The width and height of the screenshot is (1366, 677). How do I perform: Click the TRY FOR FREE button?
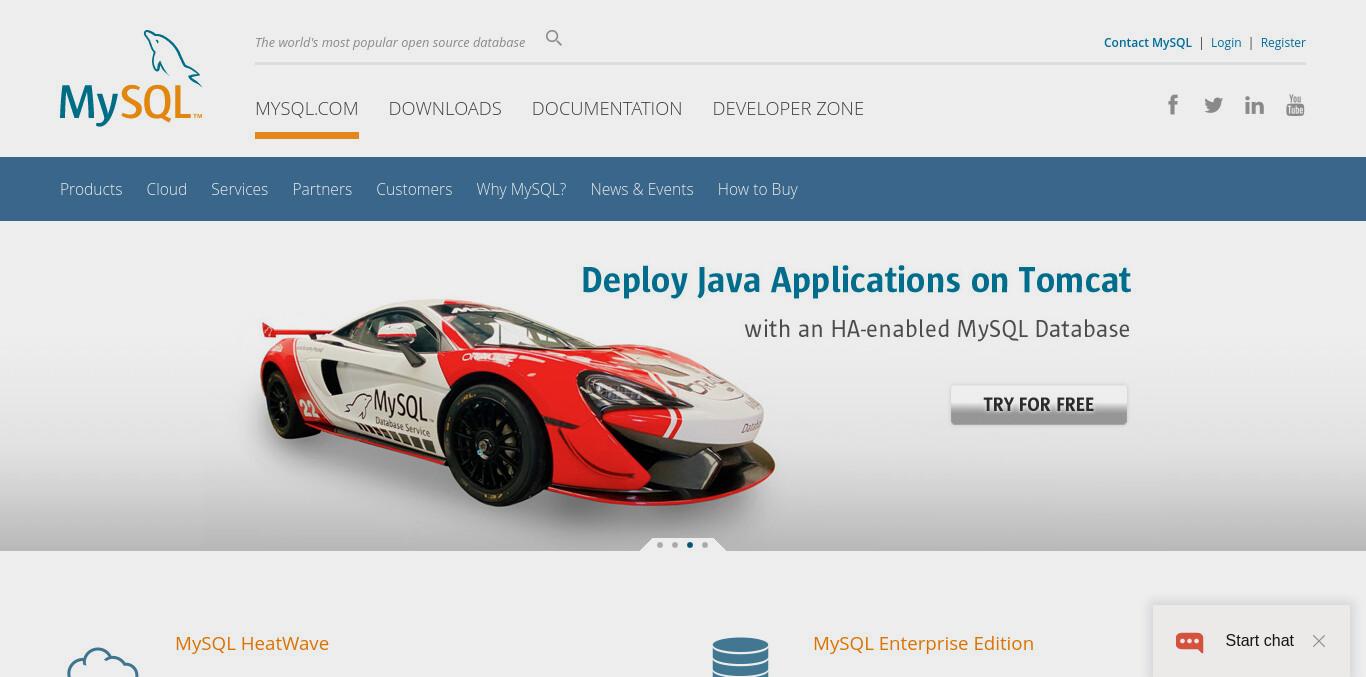pos(1039,405)
